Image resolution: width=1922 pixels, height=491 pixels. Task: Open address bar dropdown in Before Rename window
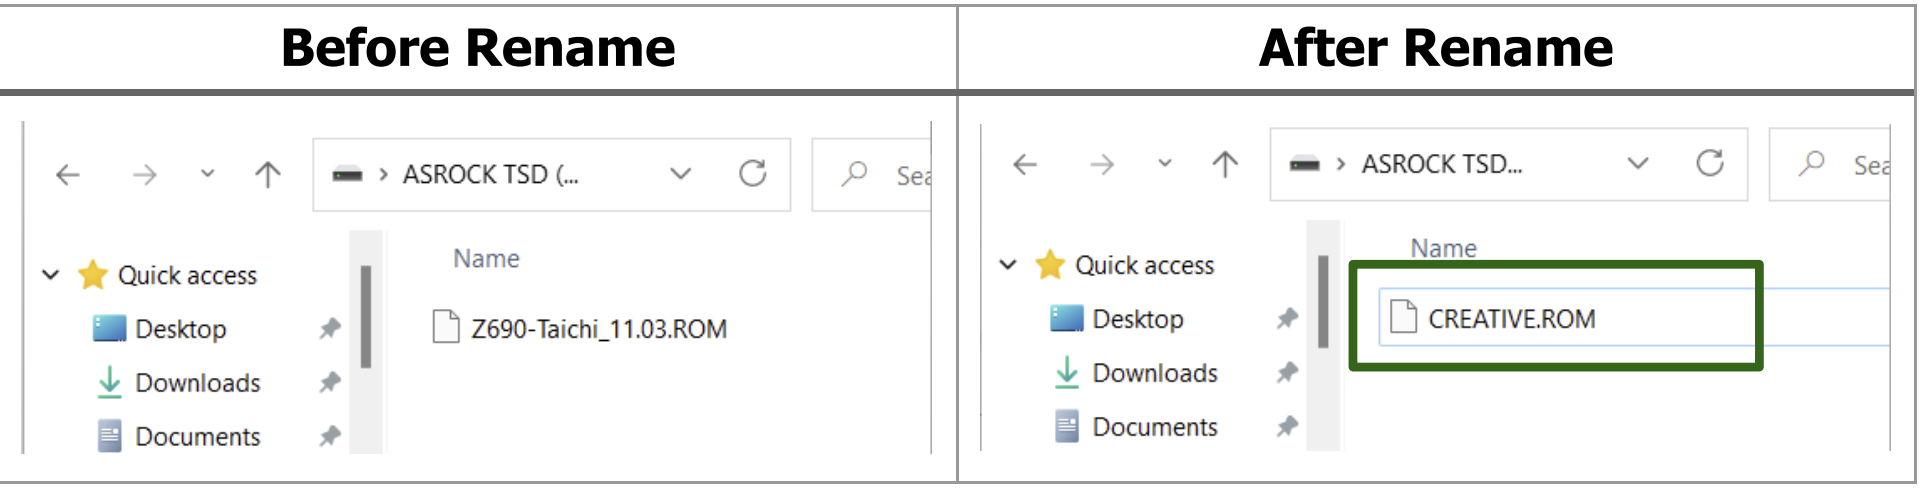(680, 174)
